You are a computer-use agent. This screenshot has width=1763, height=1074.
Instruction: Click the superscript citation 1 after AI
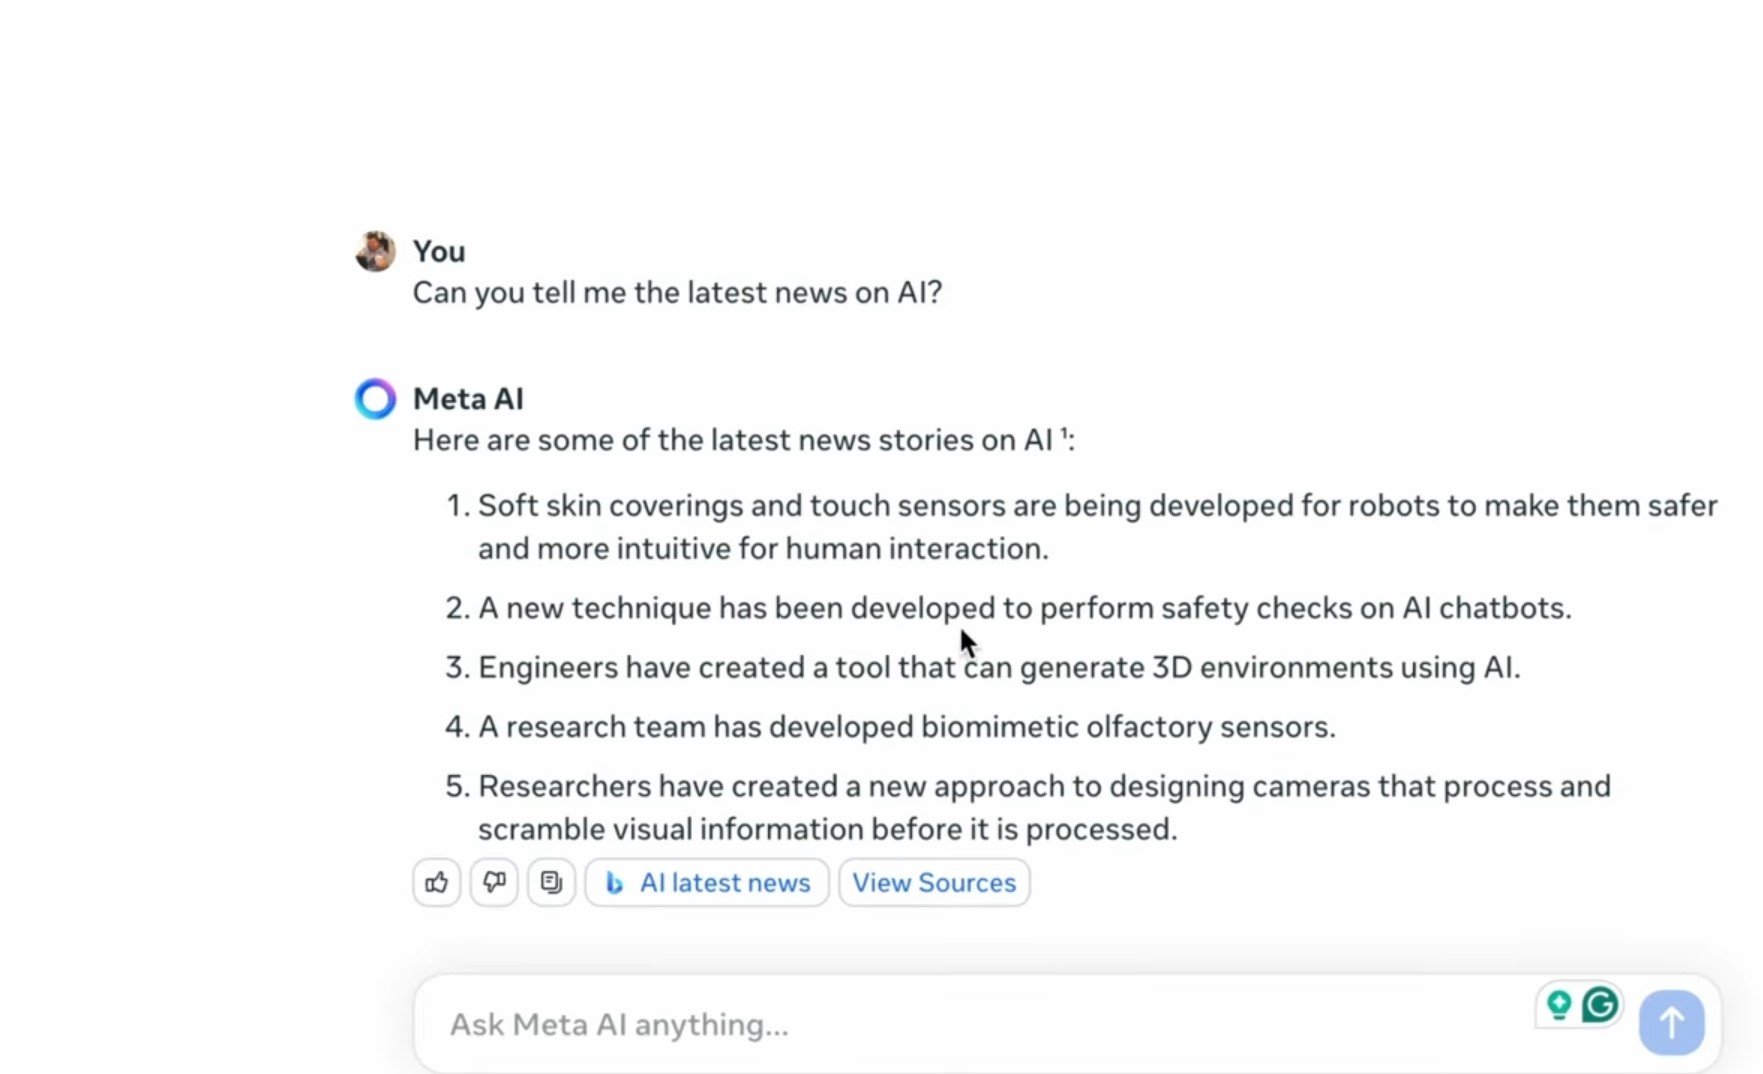click(1064, 433)
